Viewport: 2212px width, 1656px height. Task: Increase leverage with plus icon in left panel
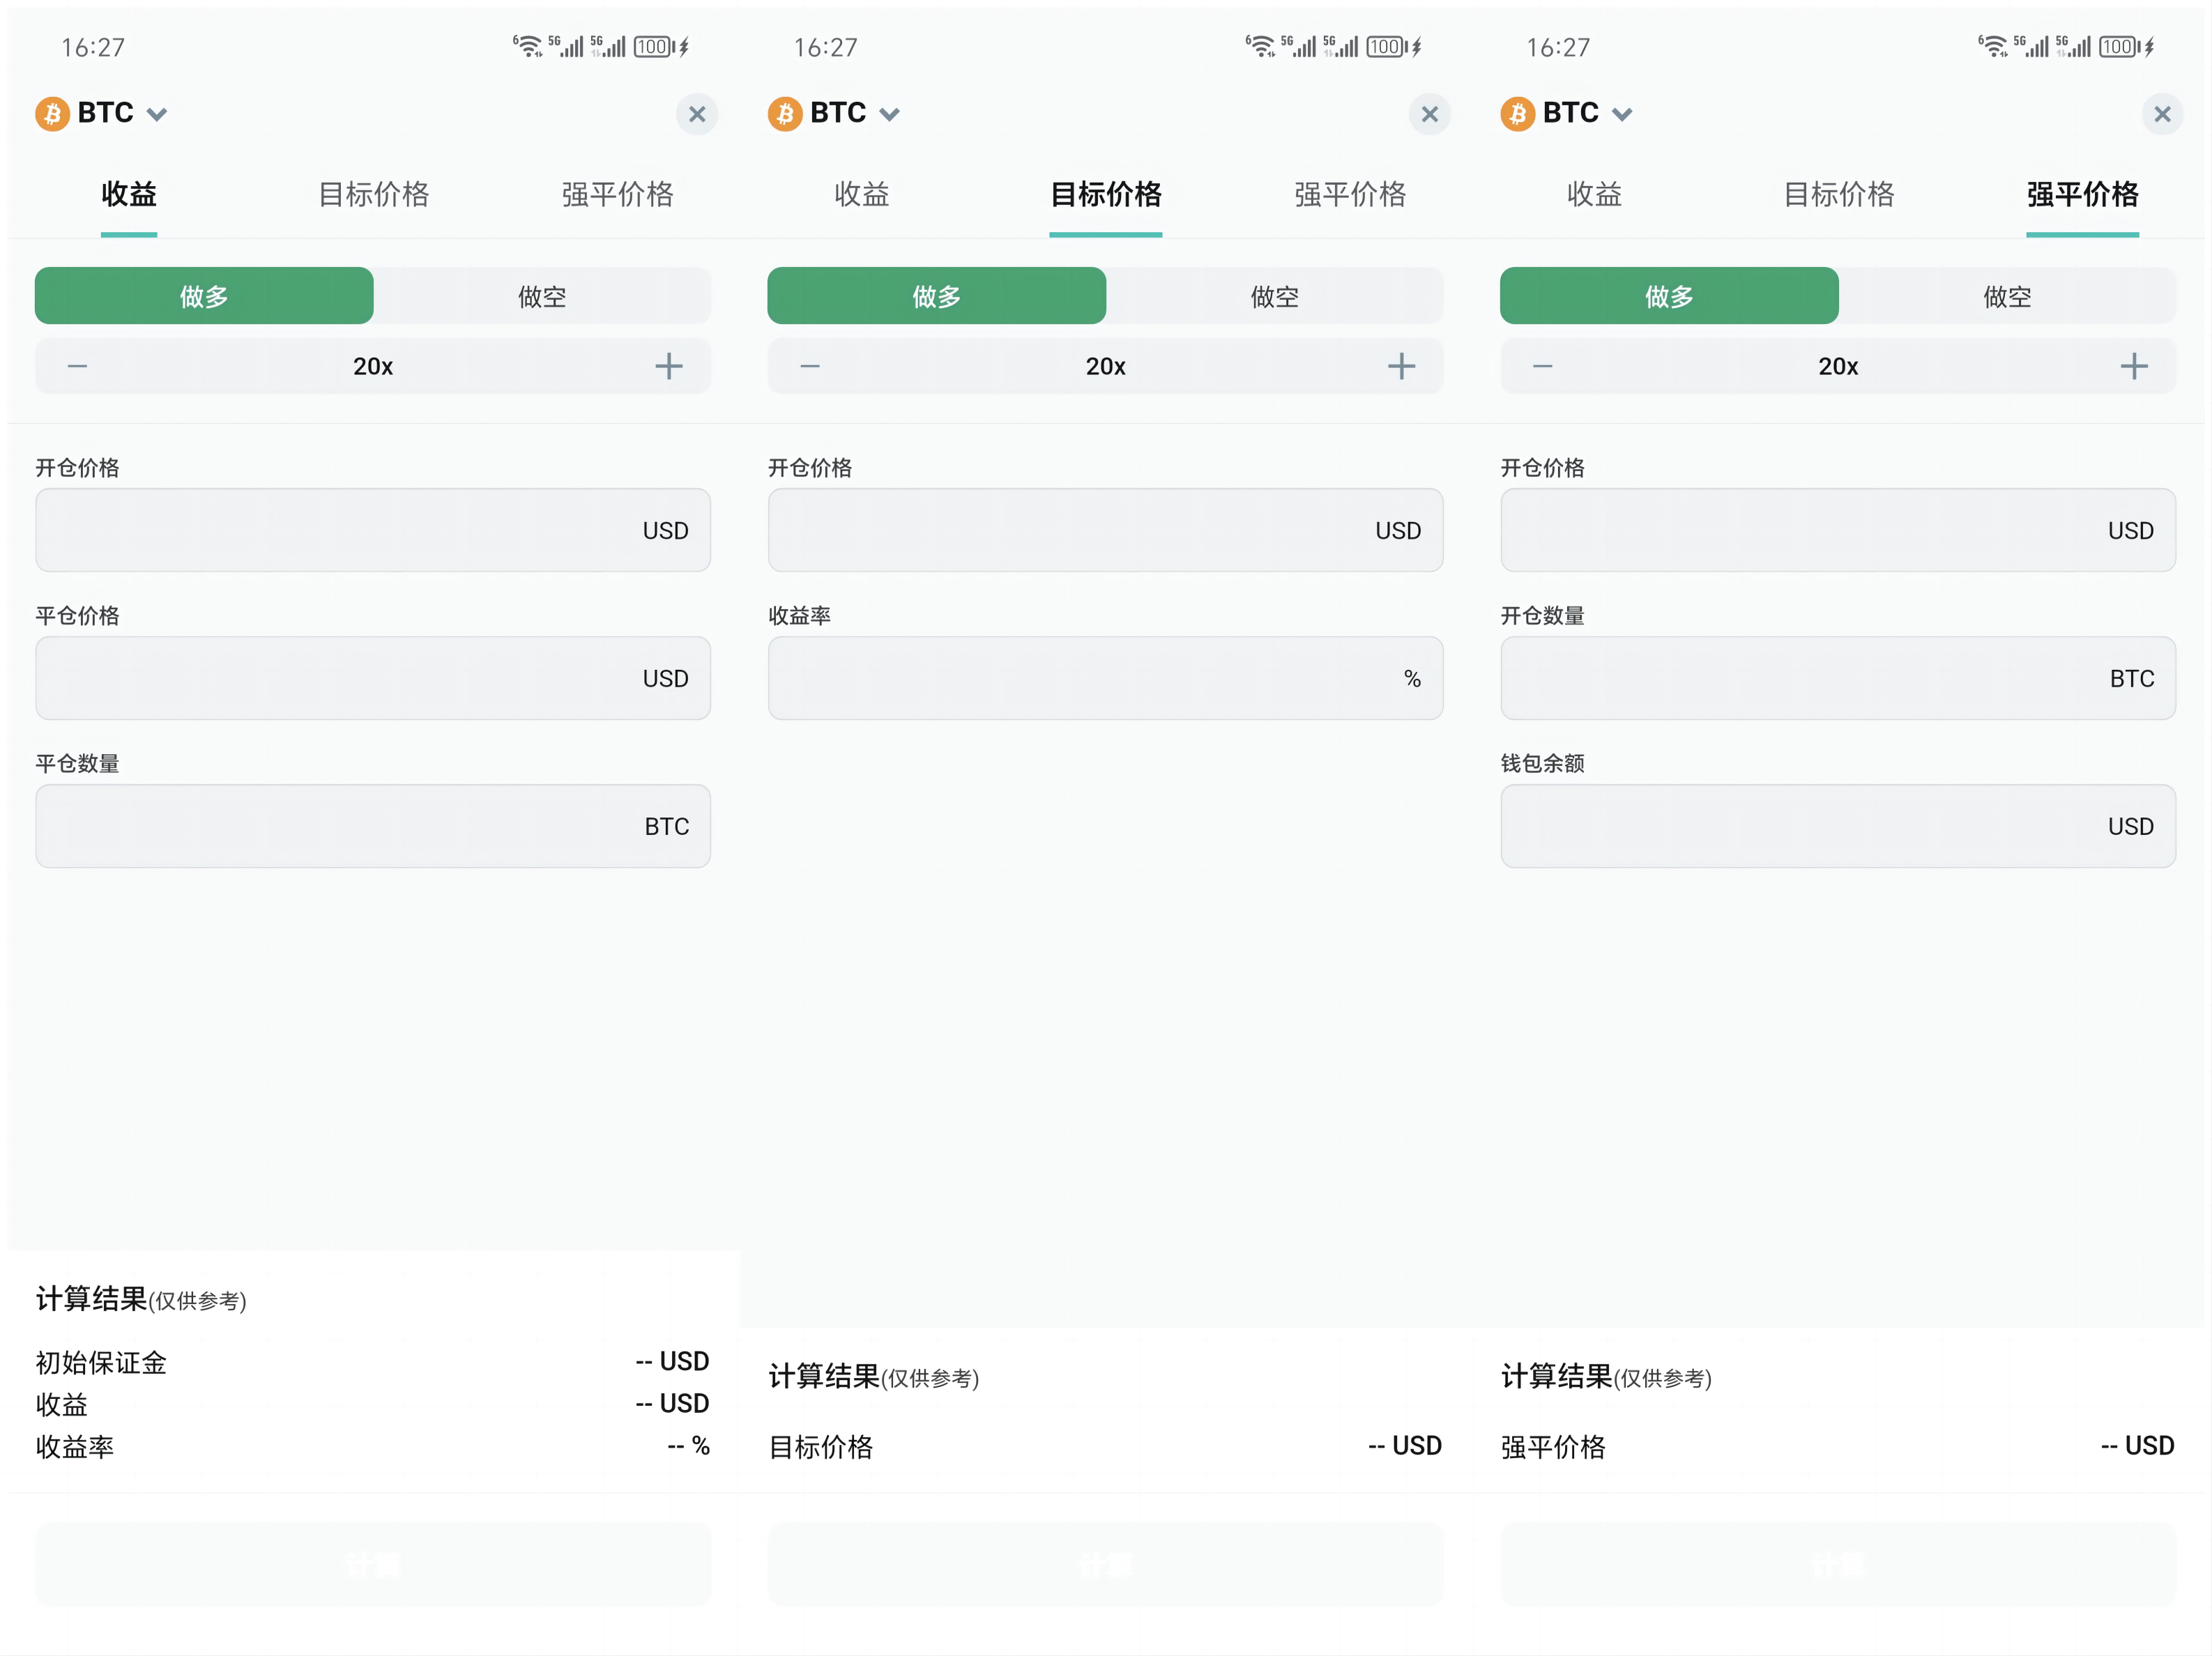click(668, 366)
